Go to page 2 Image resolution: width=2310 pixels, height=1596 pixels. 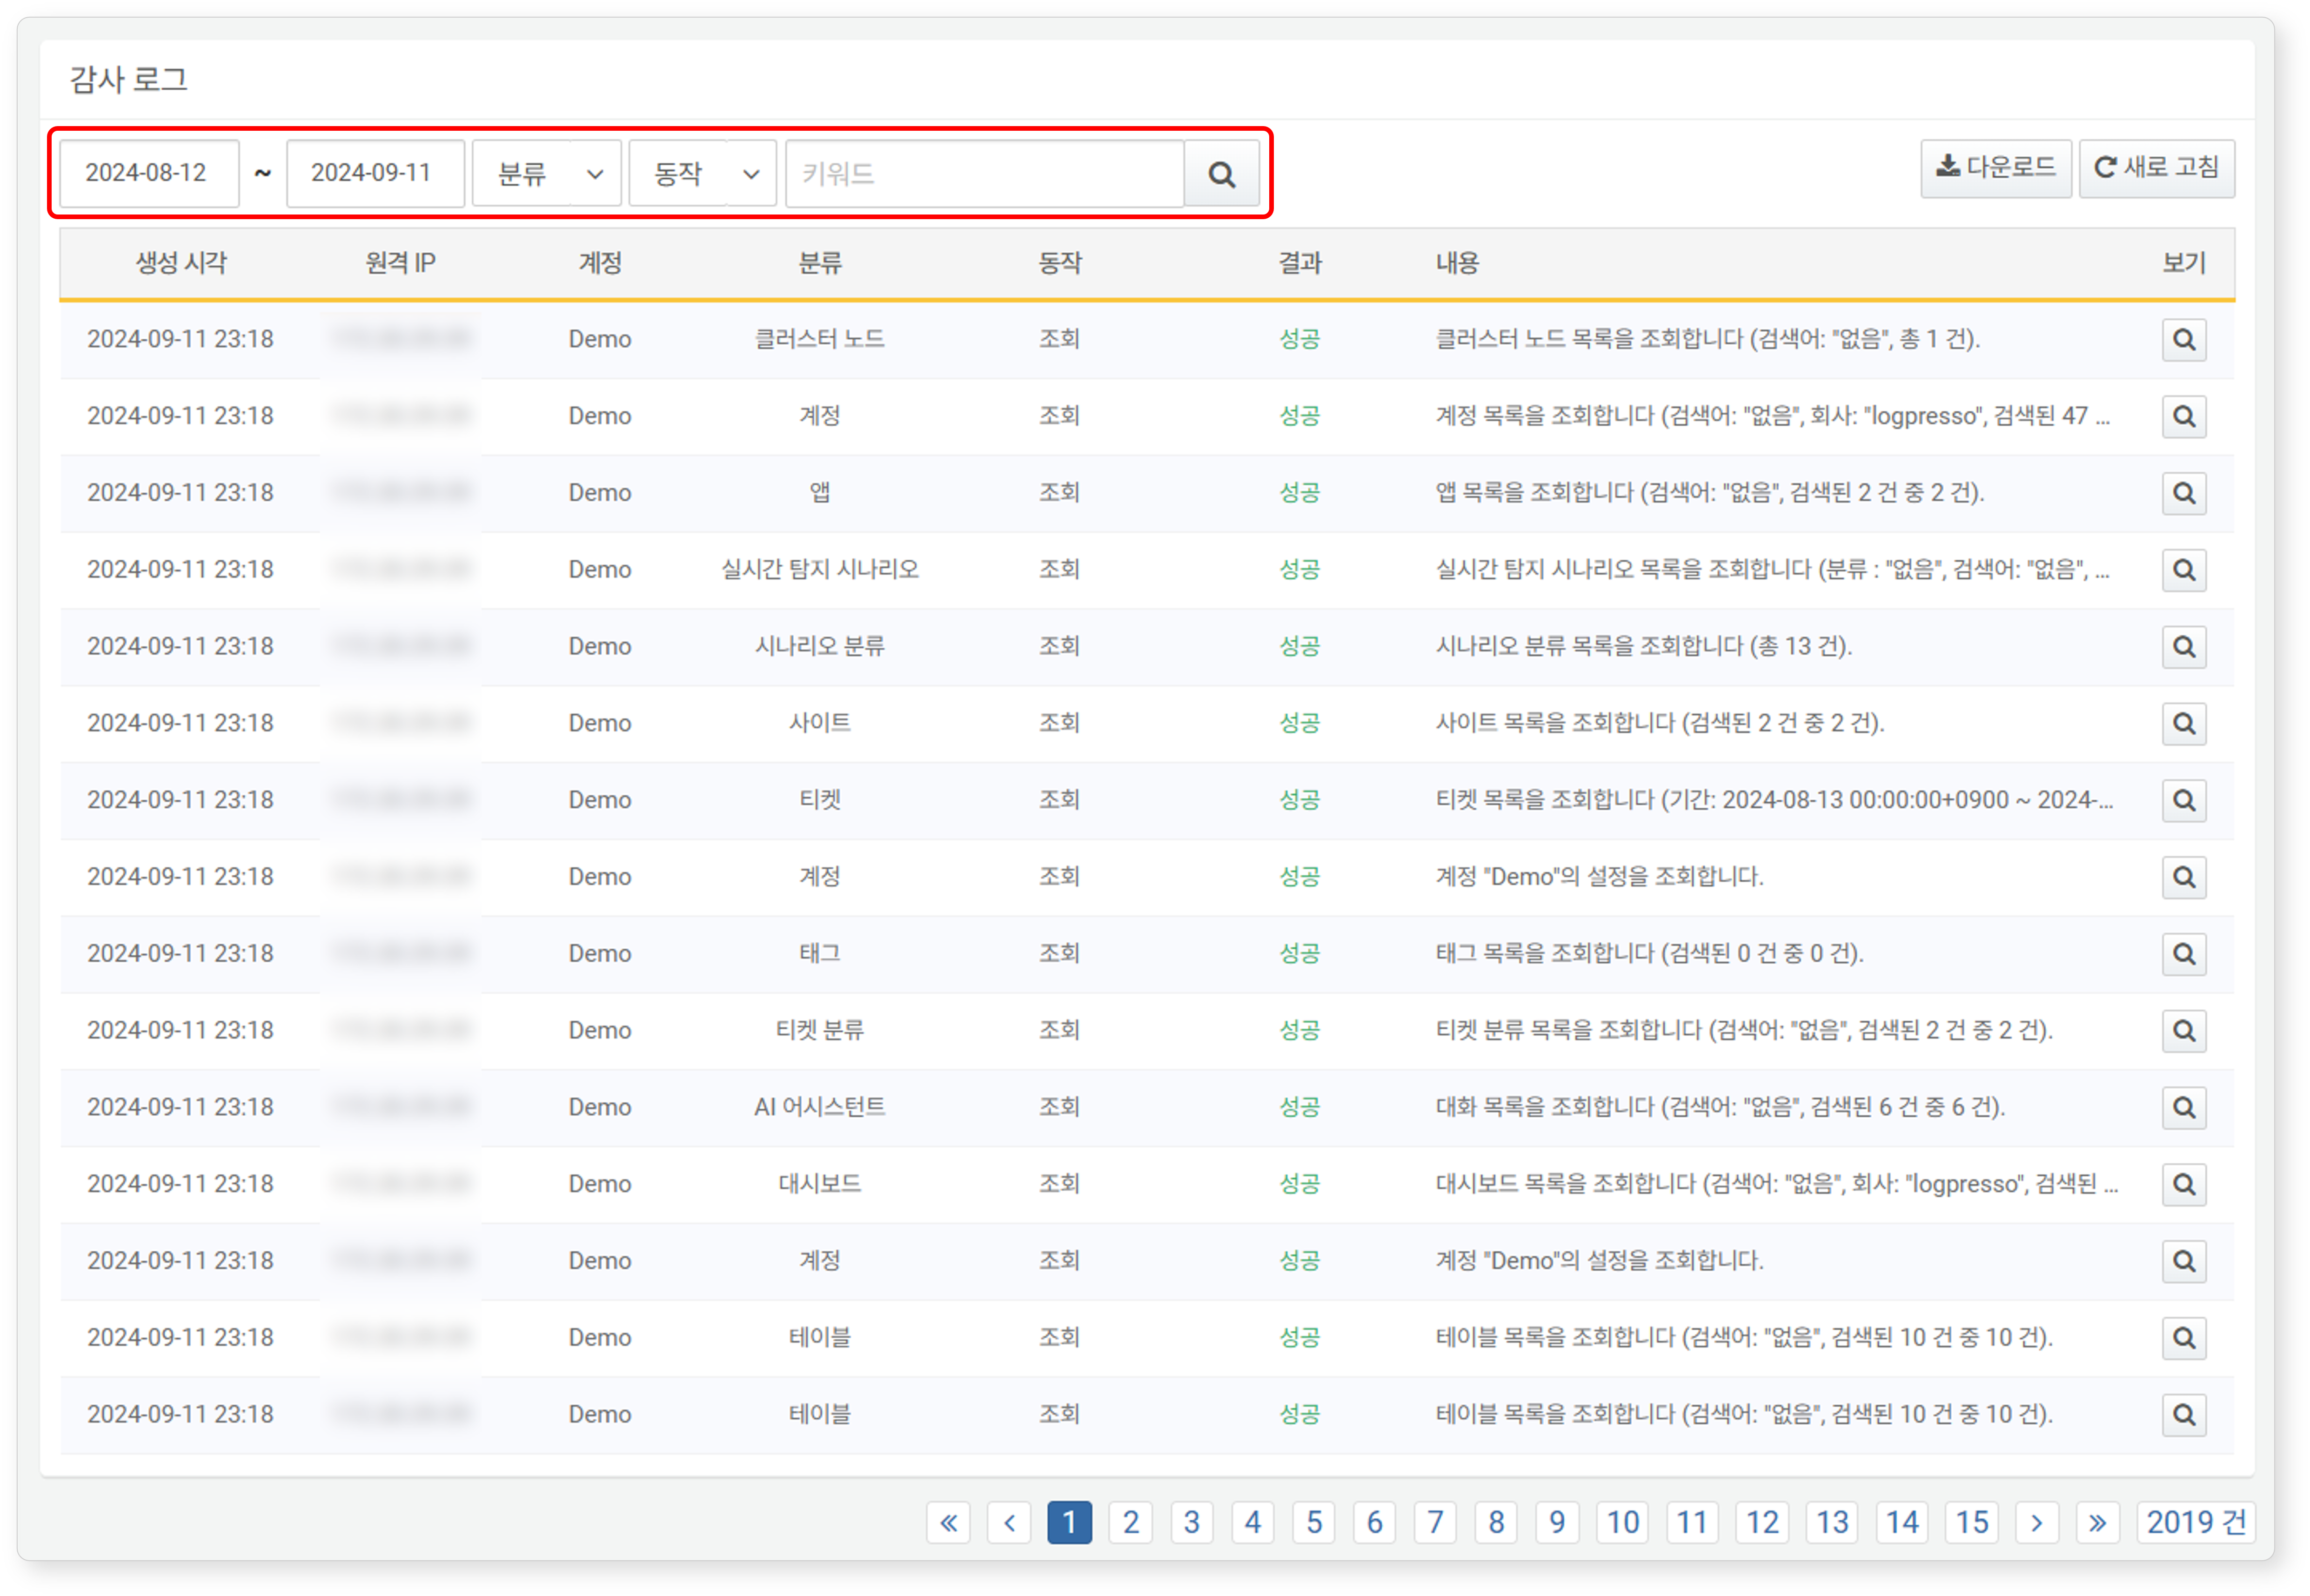pyautogui.click(x=1131, y=1522)
